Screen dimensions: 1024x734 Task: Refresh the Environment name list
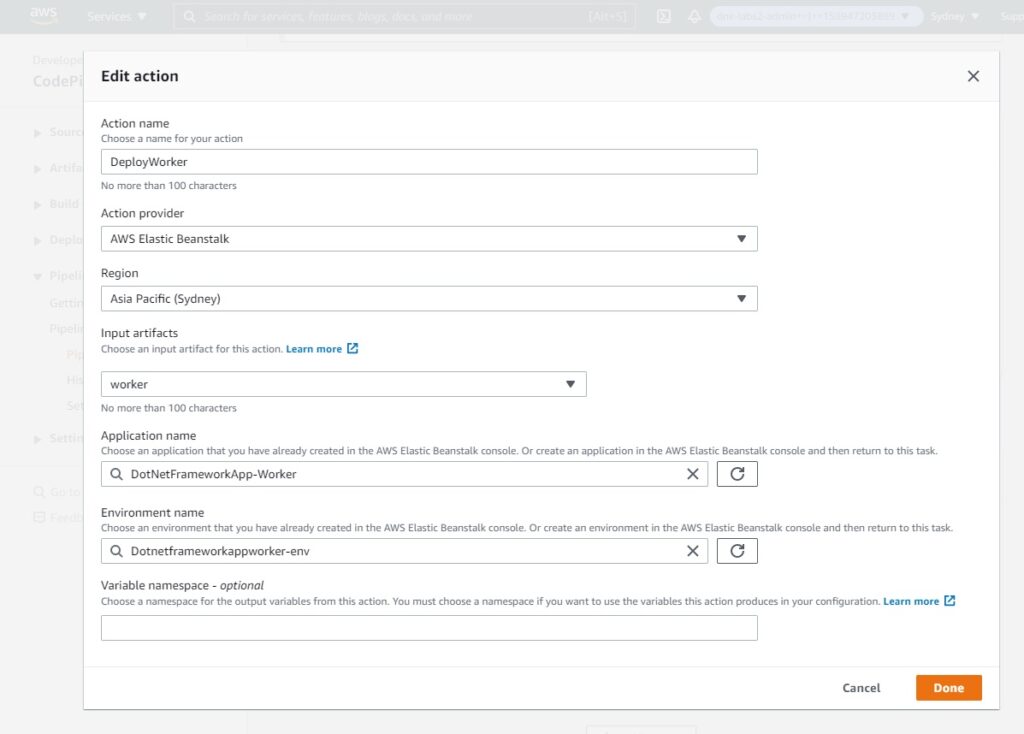737,550
